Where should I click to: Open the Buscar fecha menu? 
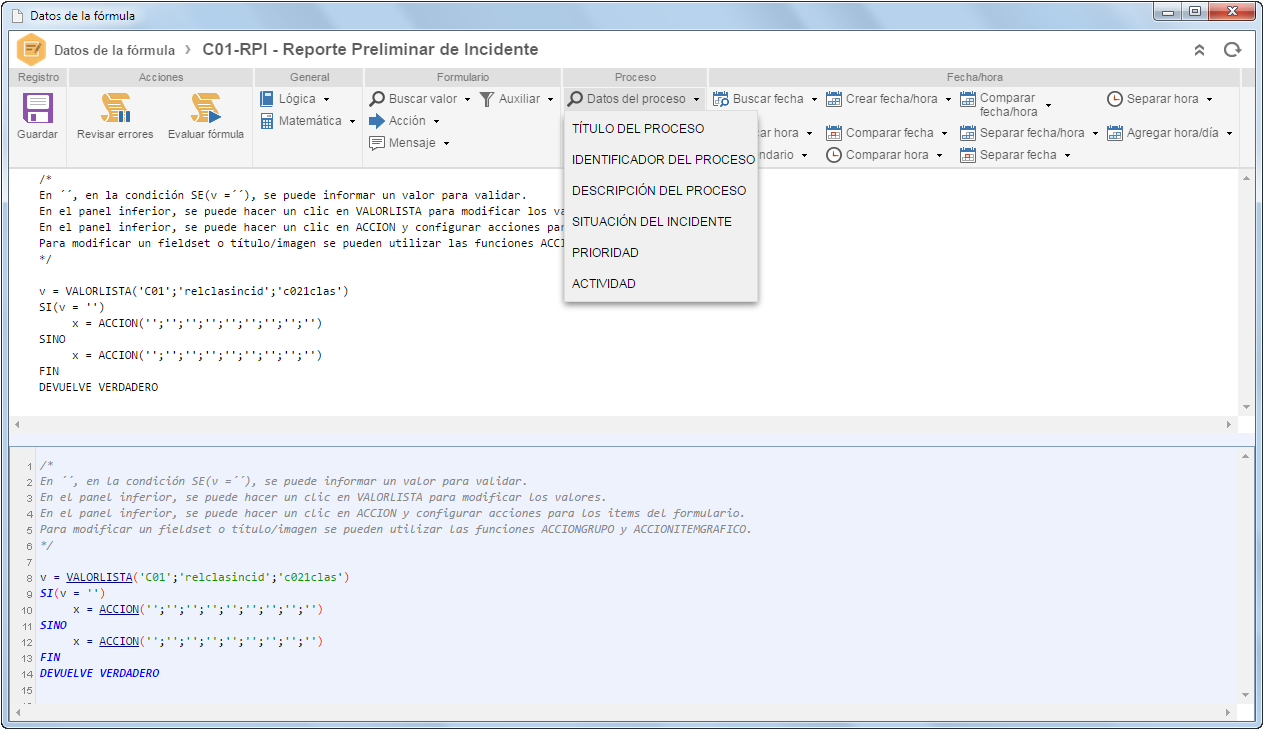tap(765, 99)
